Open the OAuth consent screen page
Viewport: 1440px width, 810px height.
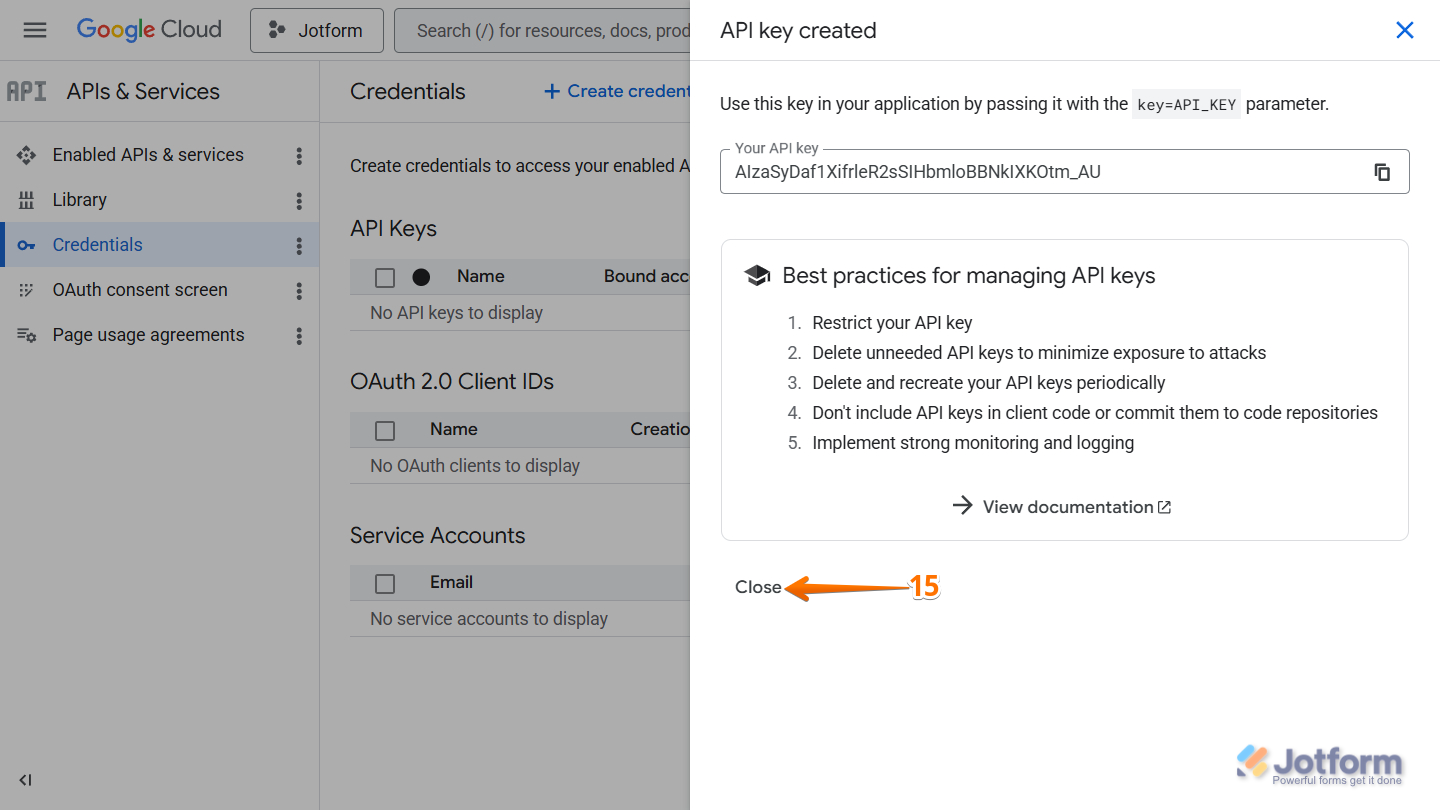pyautogui.click(x=140, y=290)
